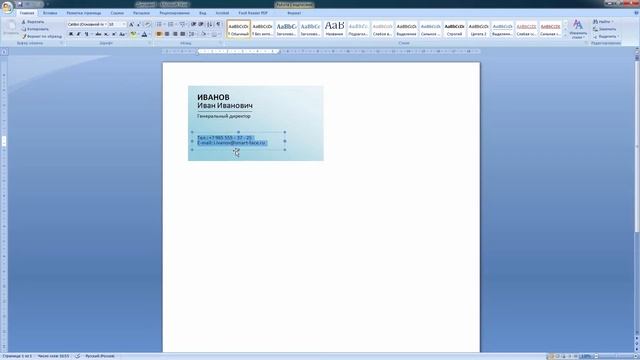Open the Change Styles menu
Image resolution: width=640 pixels, height=360 pixels.
[x=578, y=29]
